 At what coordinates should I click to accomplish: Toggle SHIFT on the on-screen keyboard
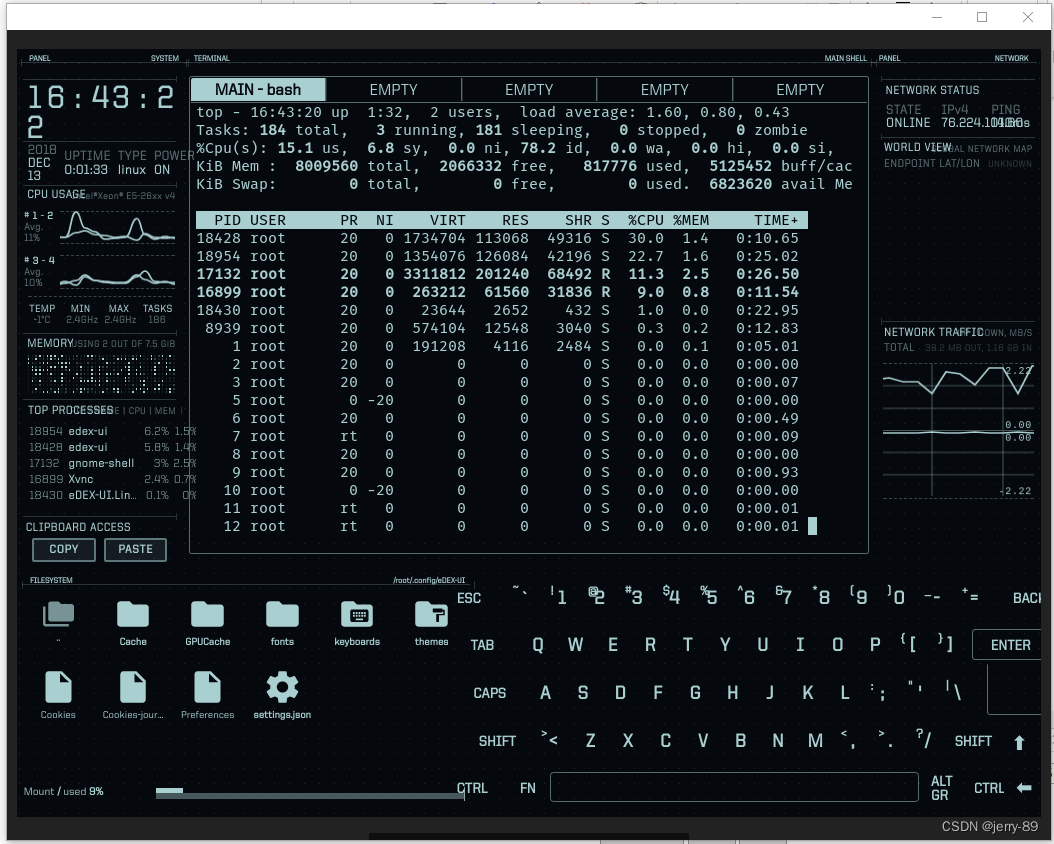(x=497, y=740)
